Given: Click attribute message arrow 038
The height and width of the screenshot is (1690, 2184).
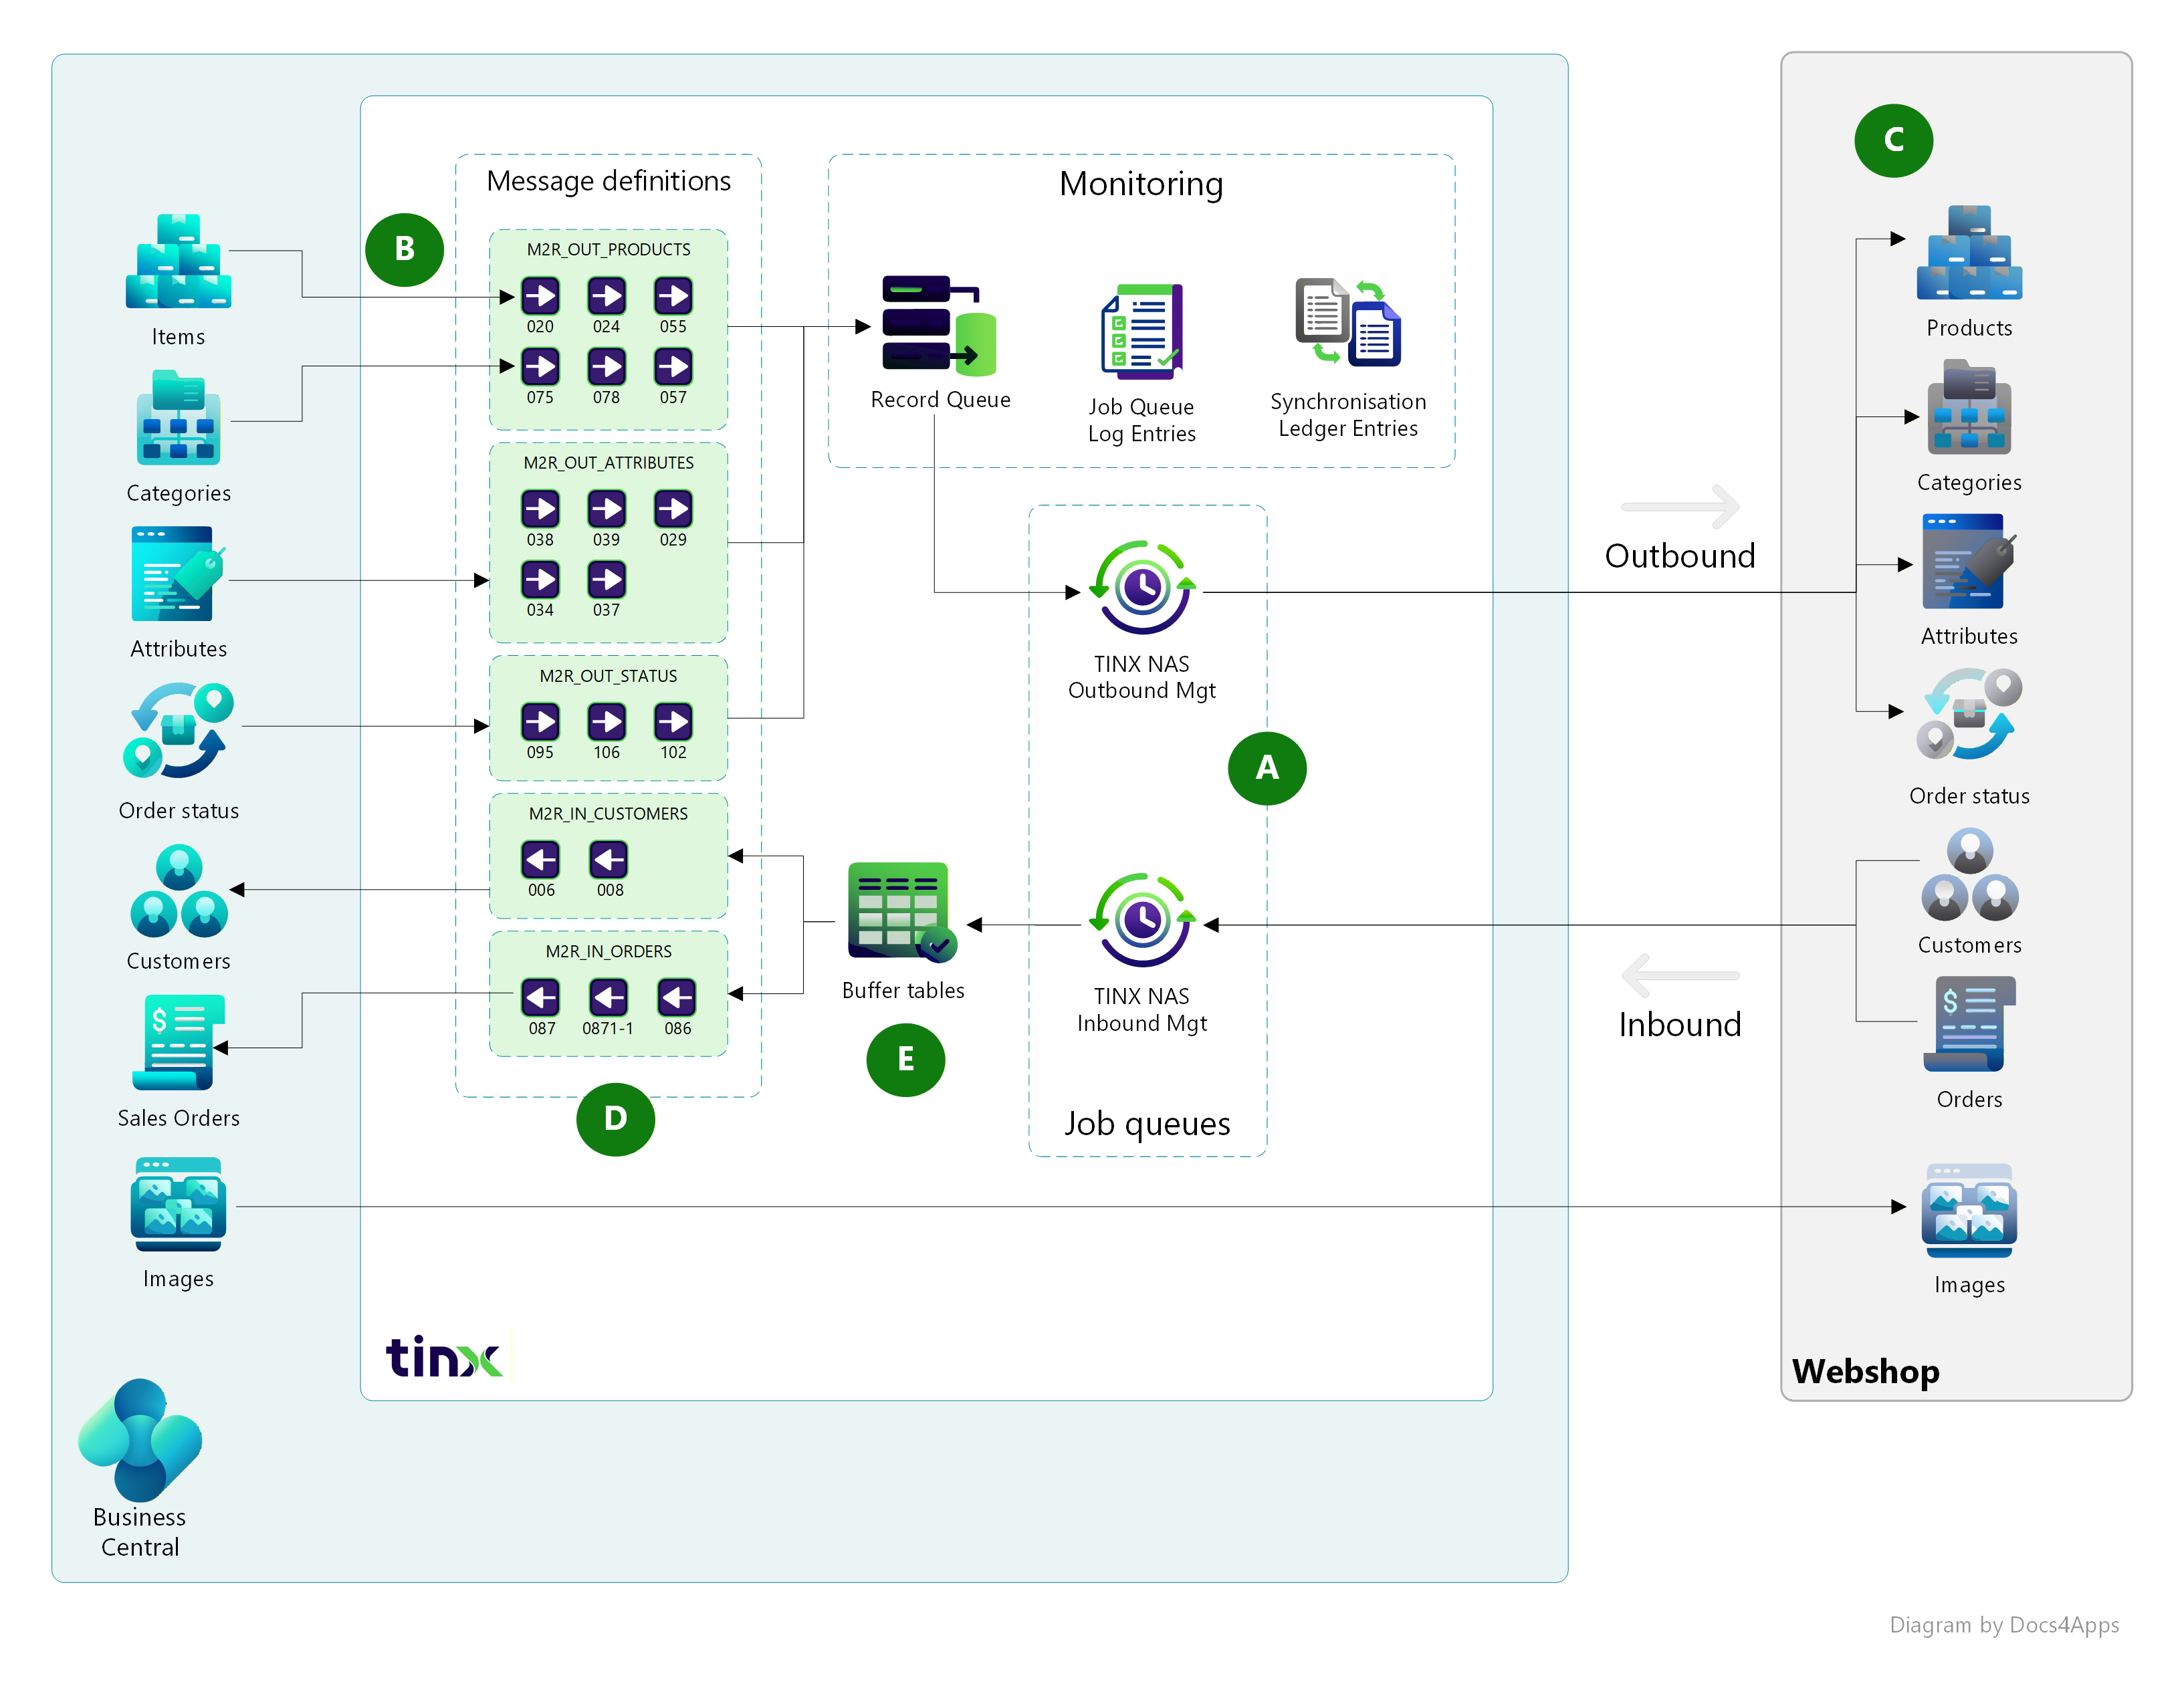Looking at the screenshot, I should pos(540,509).
